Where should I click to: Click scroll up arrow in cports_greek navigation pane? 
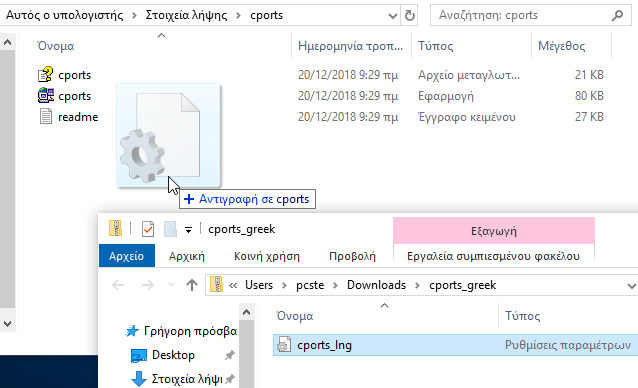pos(246,312)
